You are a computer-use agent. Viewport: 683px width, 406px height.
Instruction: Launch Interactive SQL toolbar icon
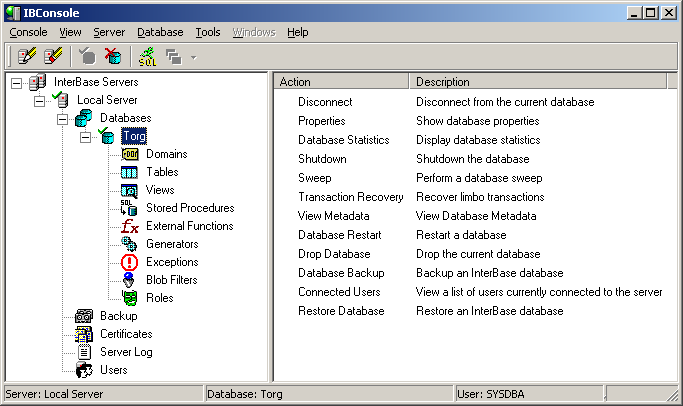point(147,57)
